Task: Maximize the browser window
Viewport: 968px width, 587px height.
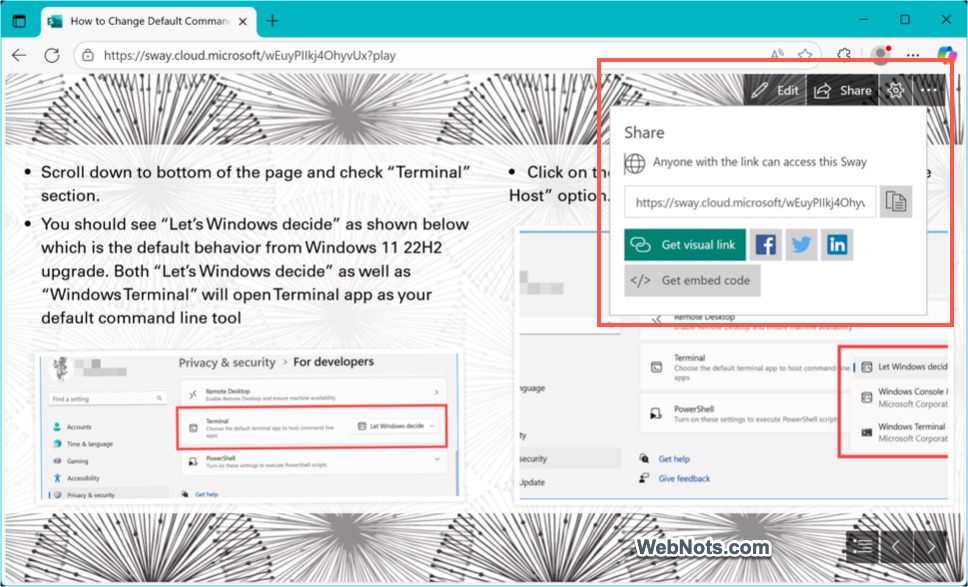Action: click(905, 20)
